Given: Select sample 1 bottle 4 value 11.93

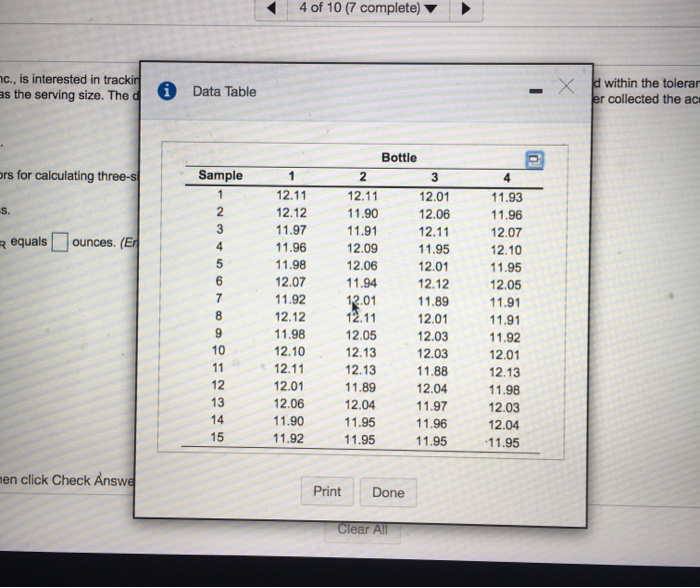Looking at the screenshot, I should [x=507, y=197].
